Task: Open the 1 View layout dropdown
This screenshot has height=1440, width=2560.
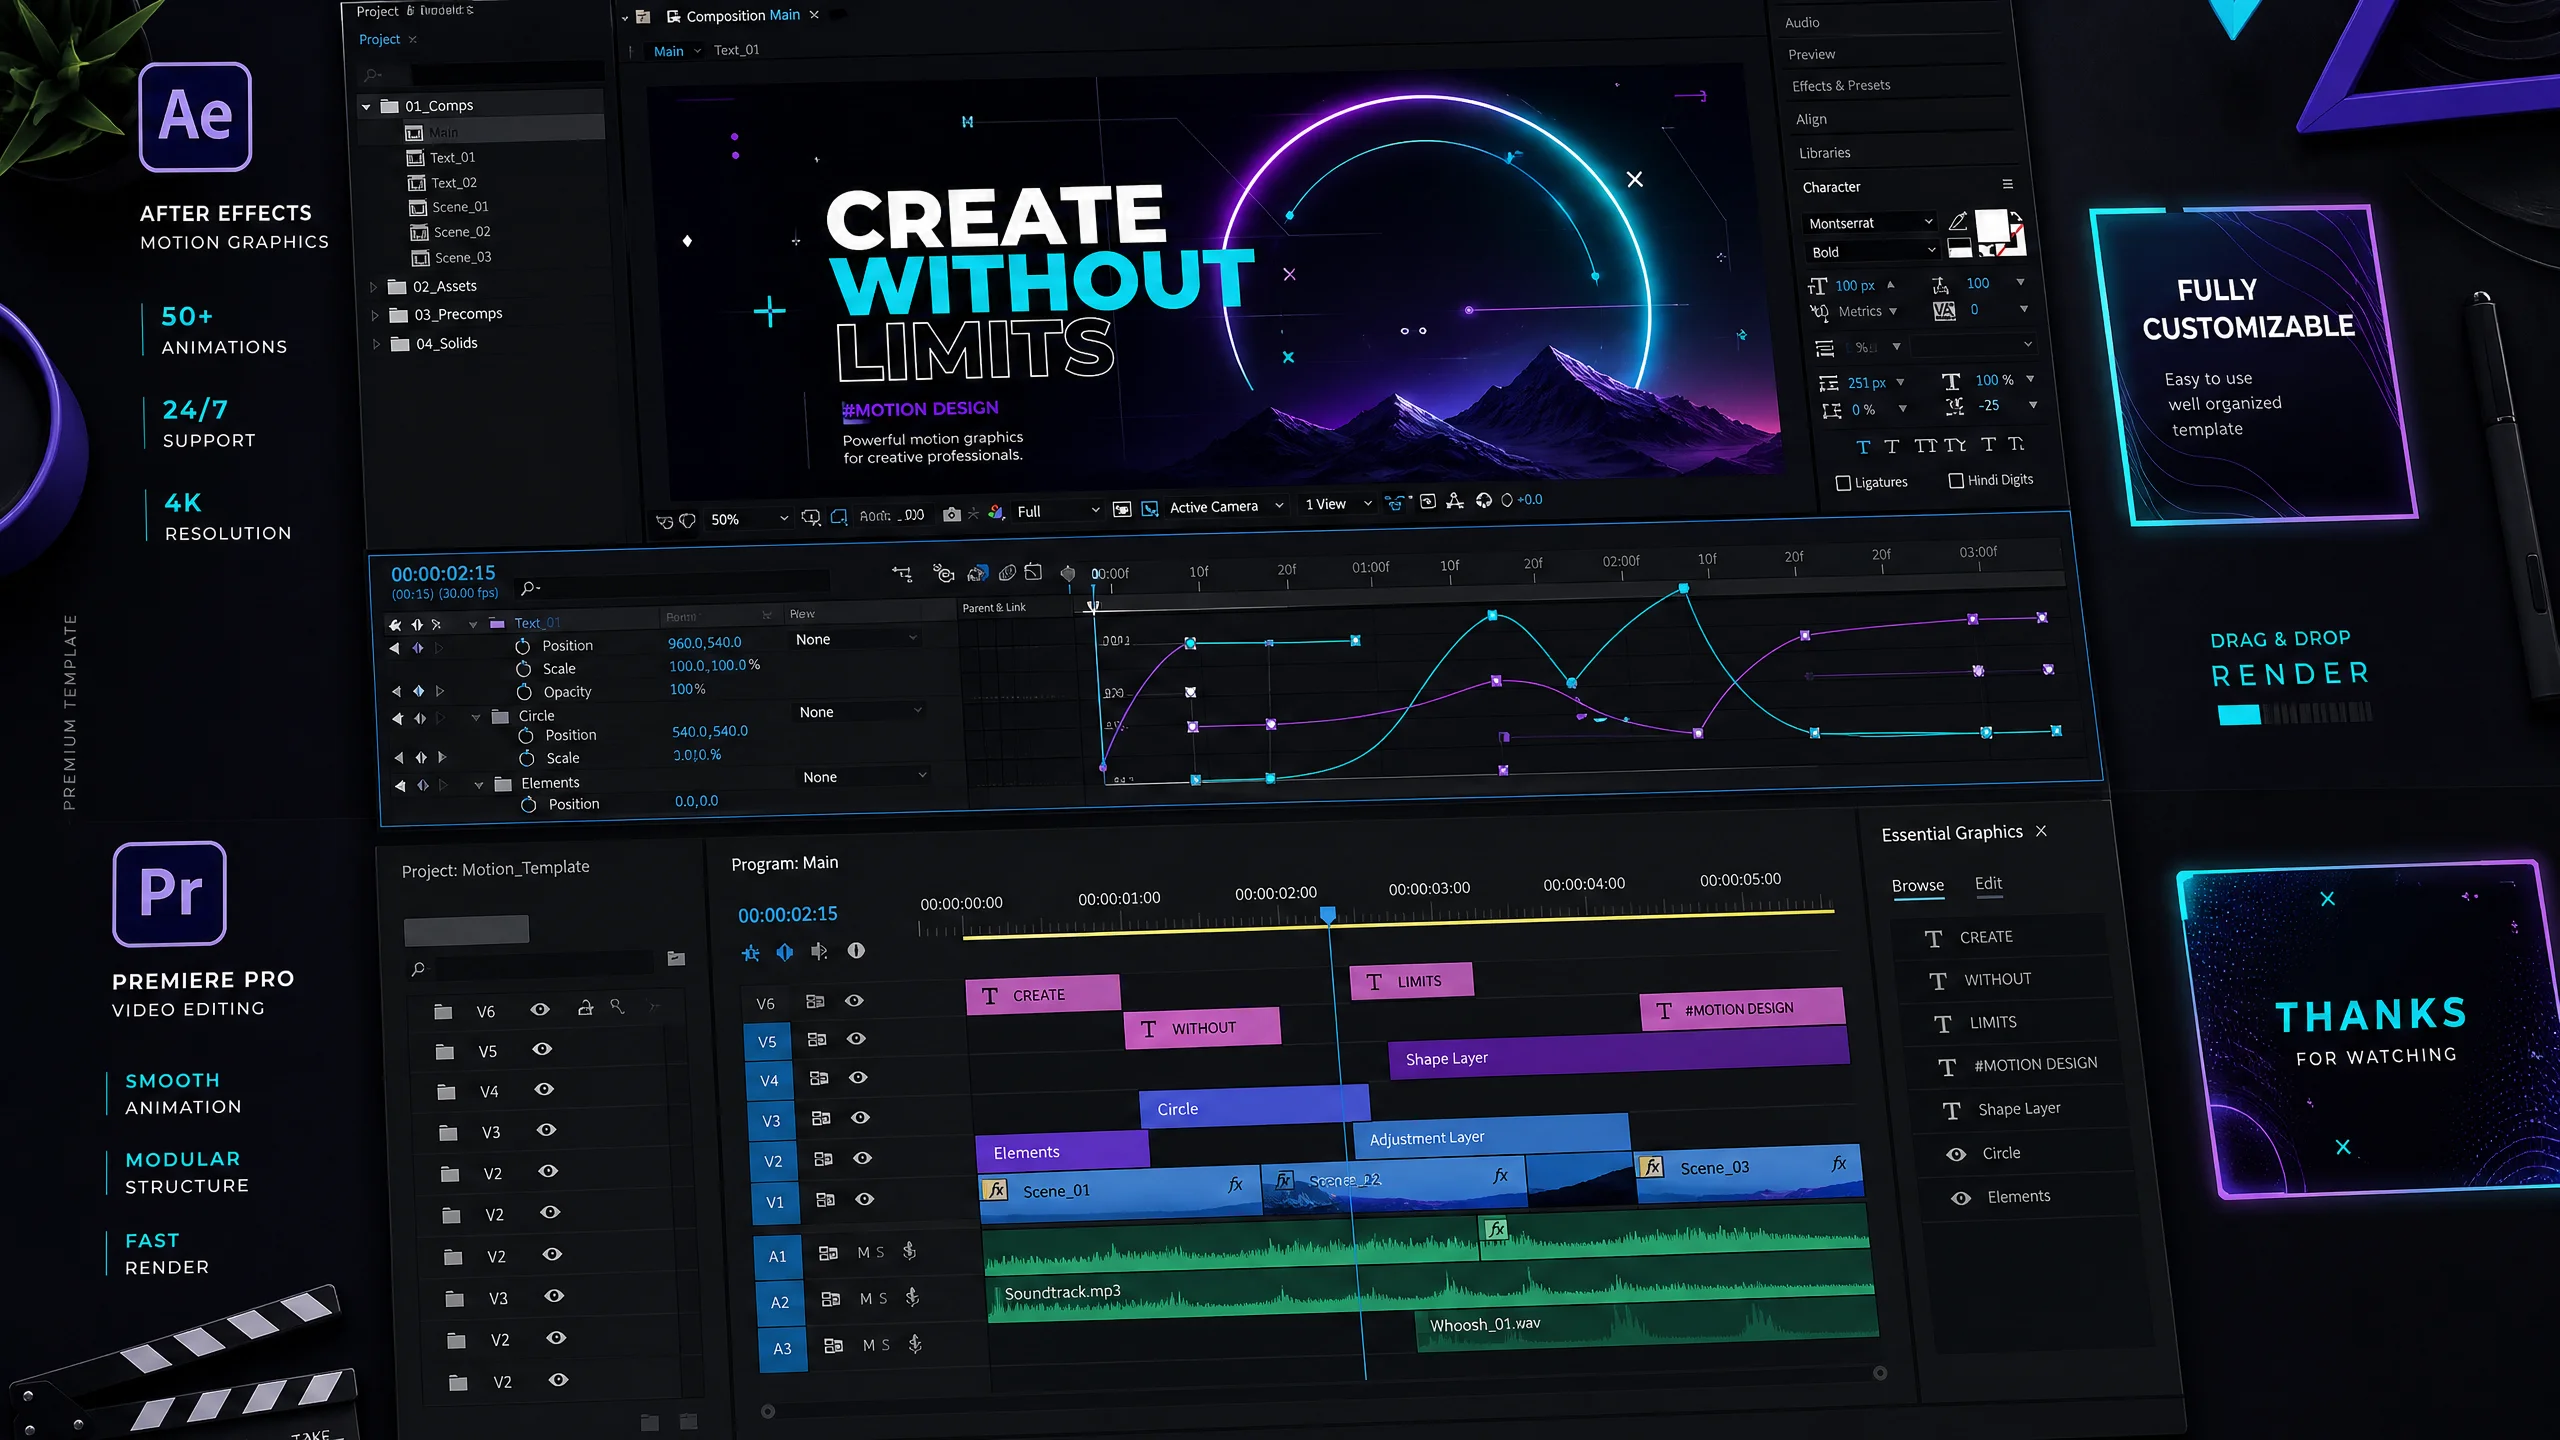Action: (1338, 504)
